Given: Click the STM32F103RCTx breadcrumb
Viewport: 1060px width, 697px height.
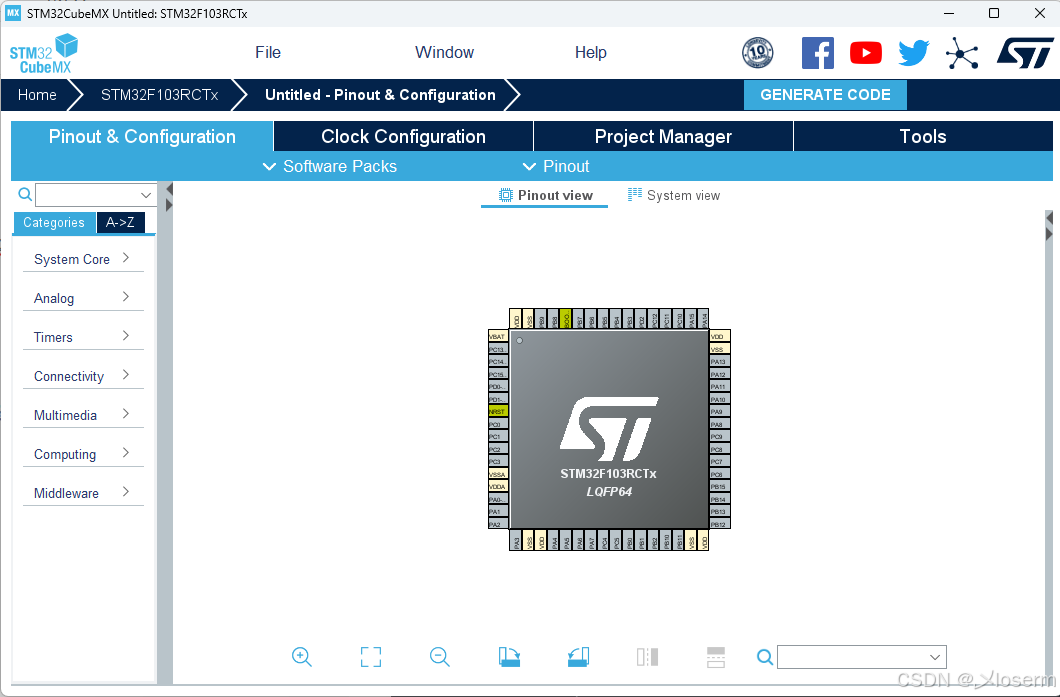Looking at the screenshot, I should [160, 95].
